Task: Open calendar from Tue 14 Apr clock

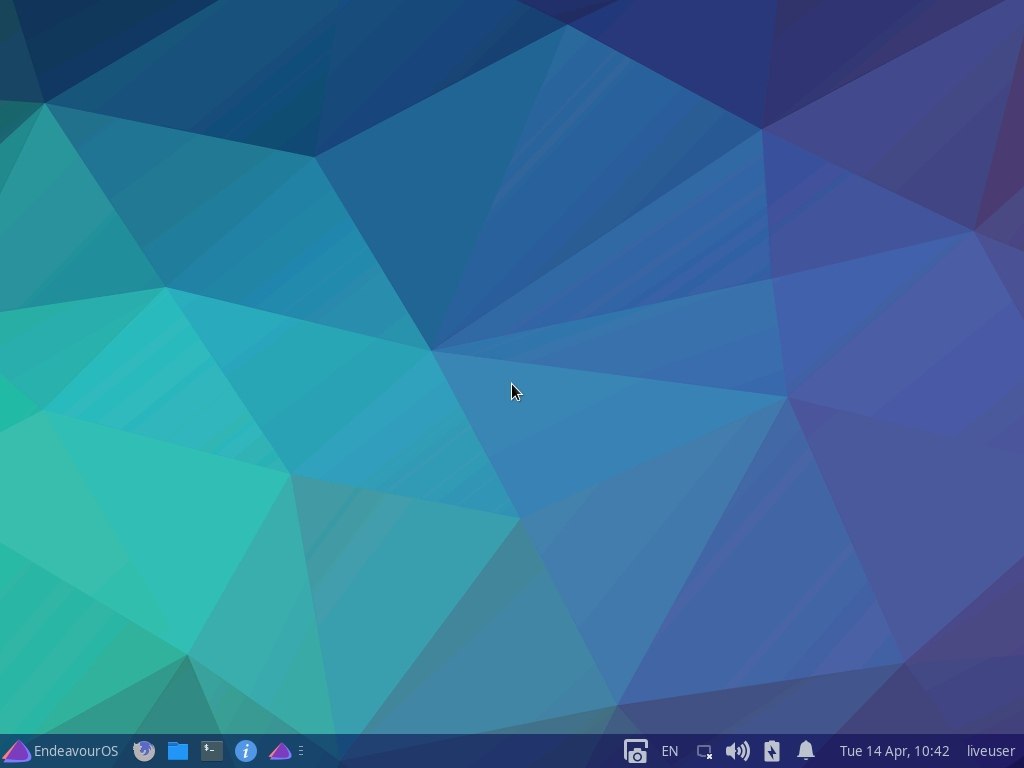Action: coord(894,751)
